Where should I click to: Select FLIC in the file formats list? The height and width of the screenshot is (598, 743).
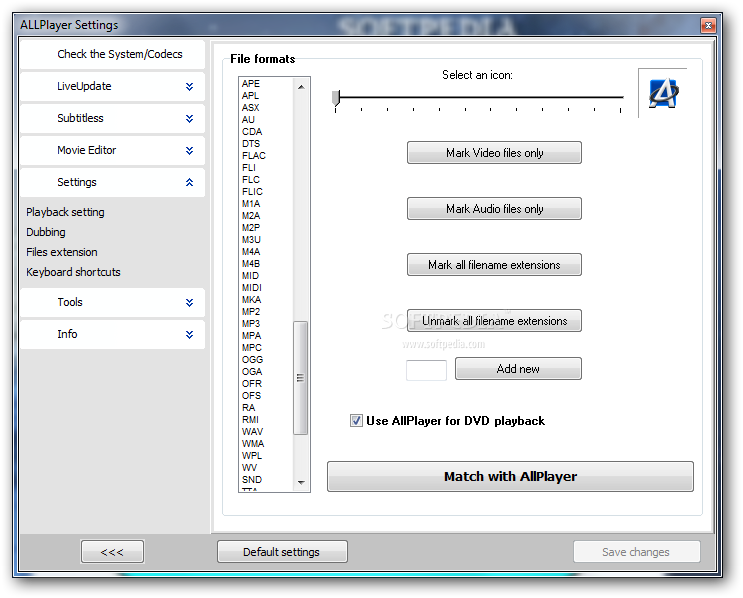pyautogui.click(x=252, y=191)
